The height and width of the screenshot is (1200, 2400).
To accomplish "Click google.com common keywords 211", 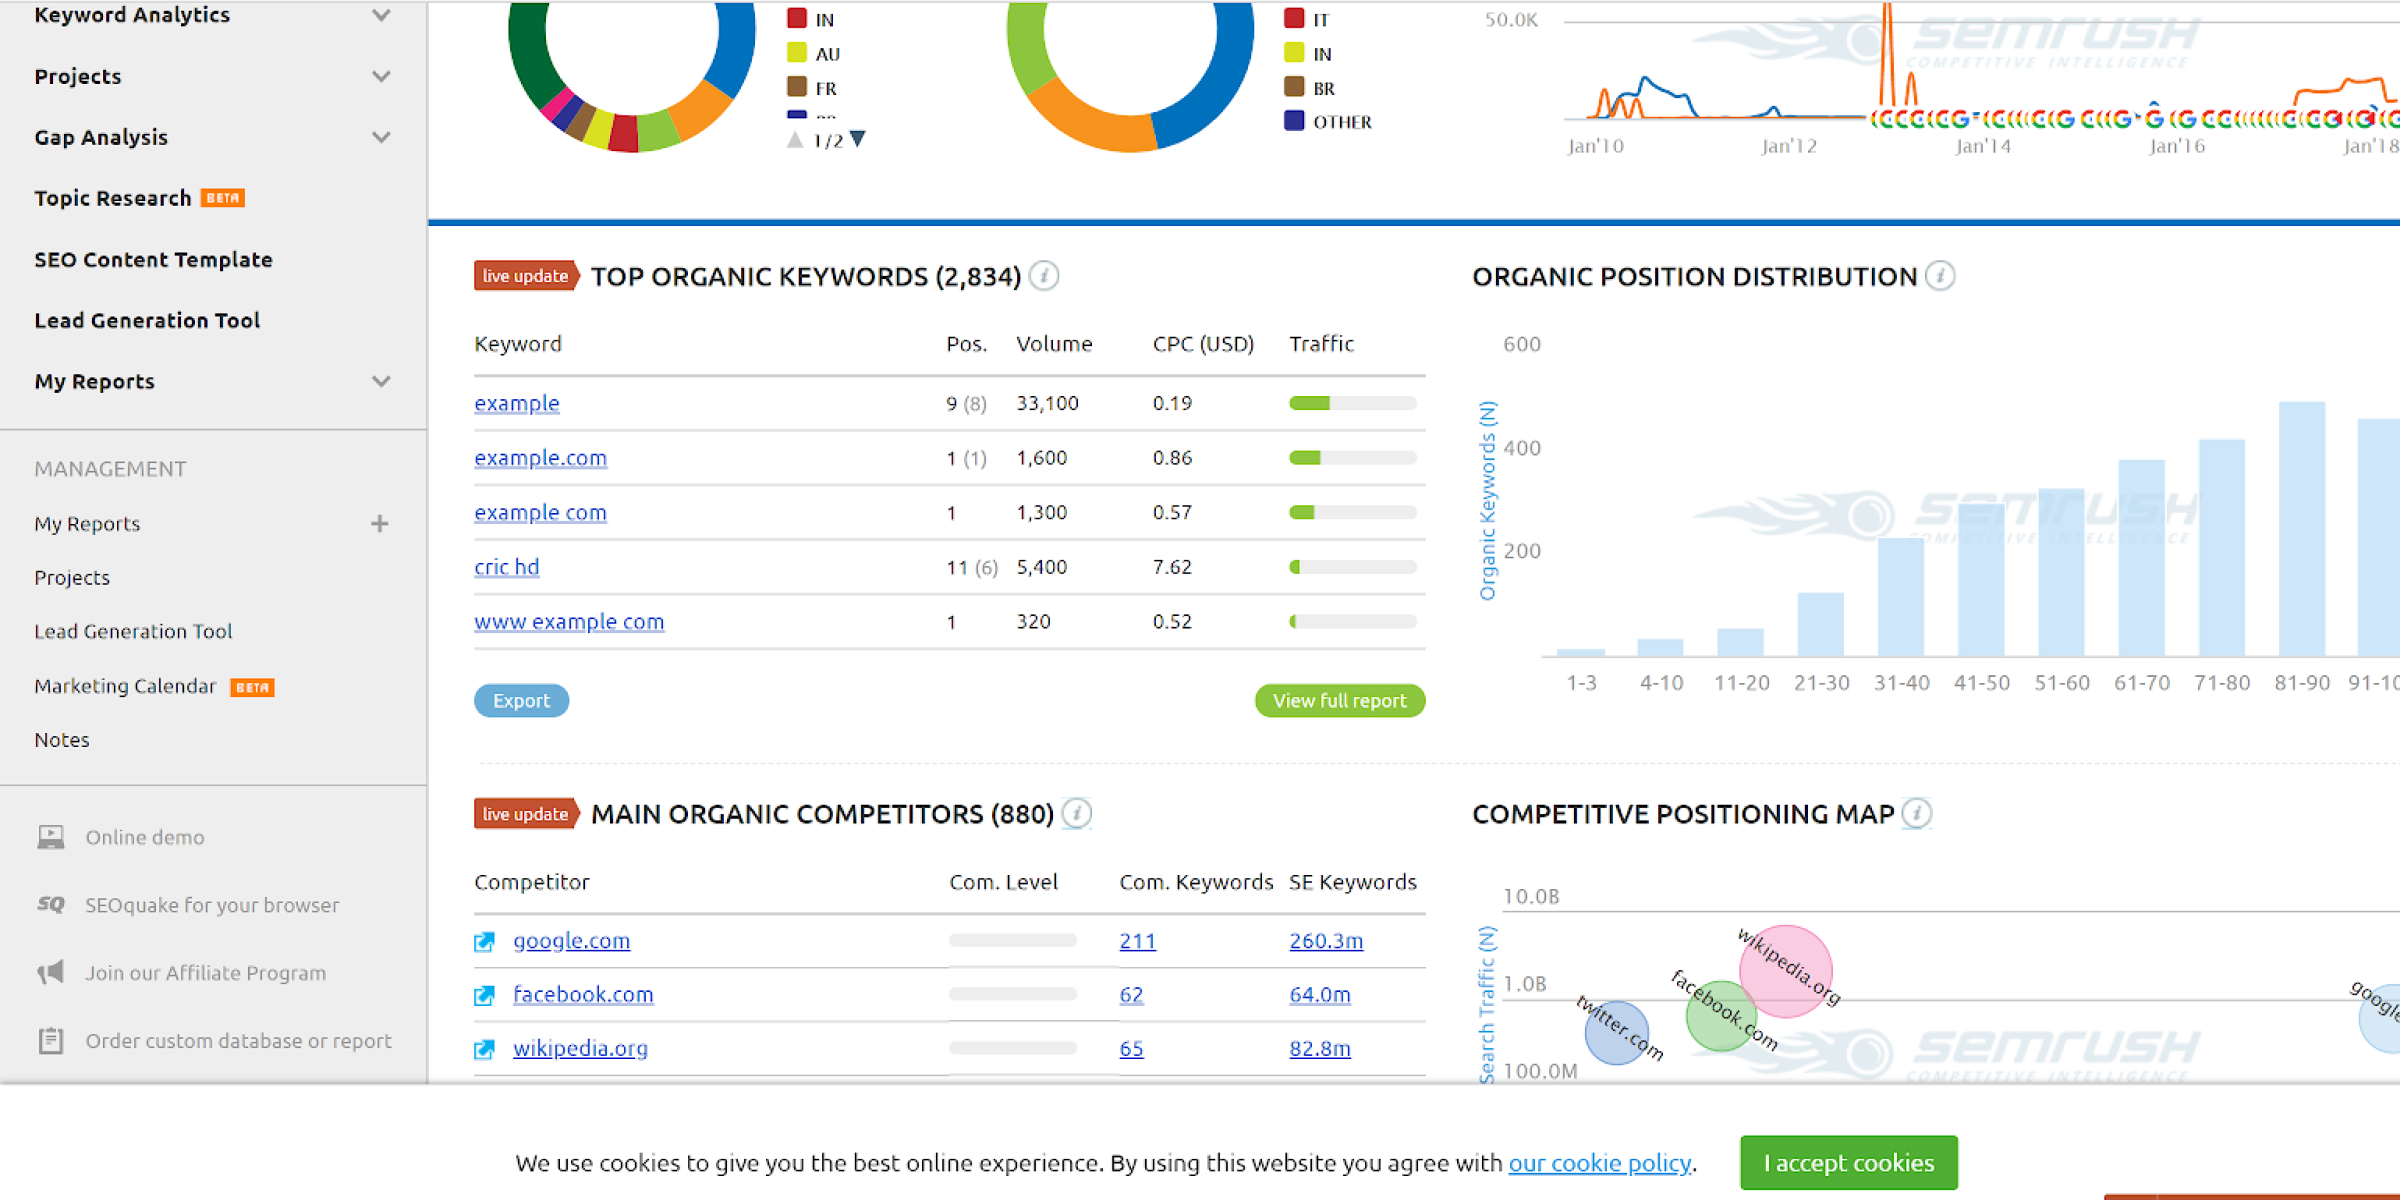I will [1137, 941].
